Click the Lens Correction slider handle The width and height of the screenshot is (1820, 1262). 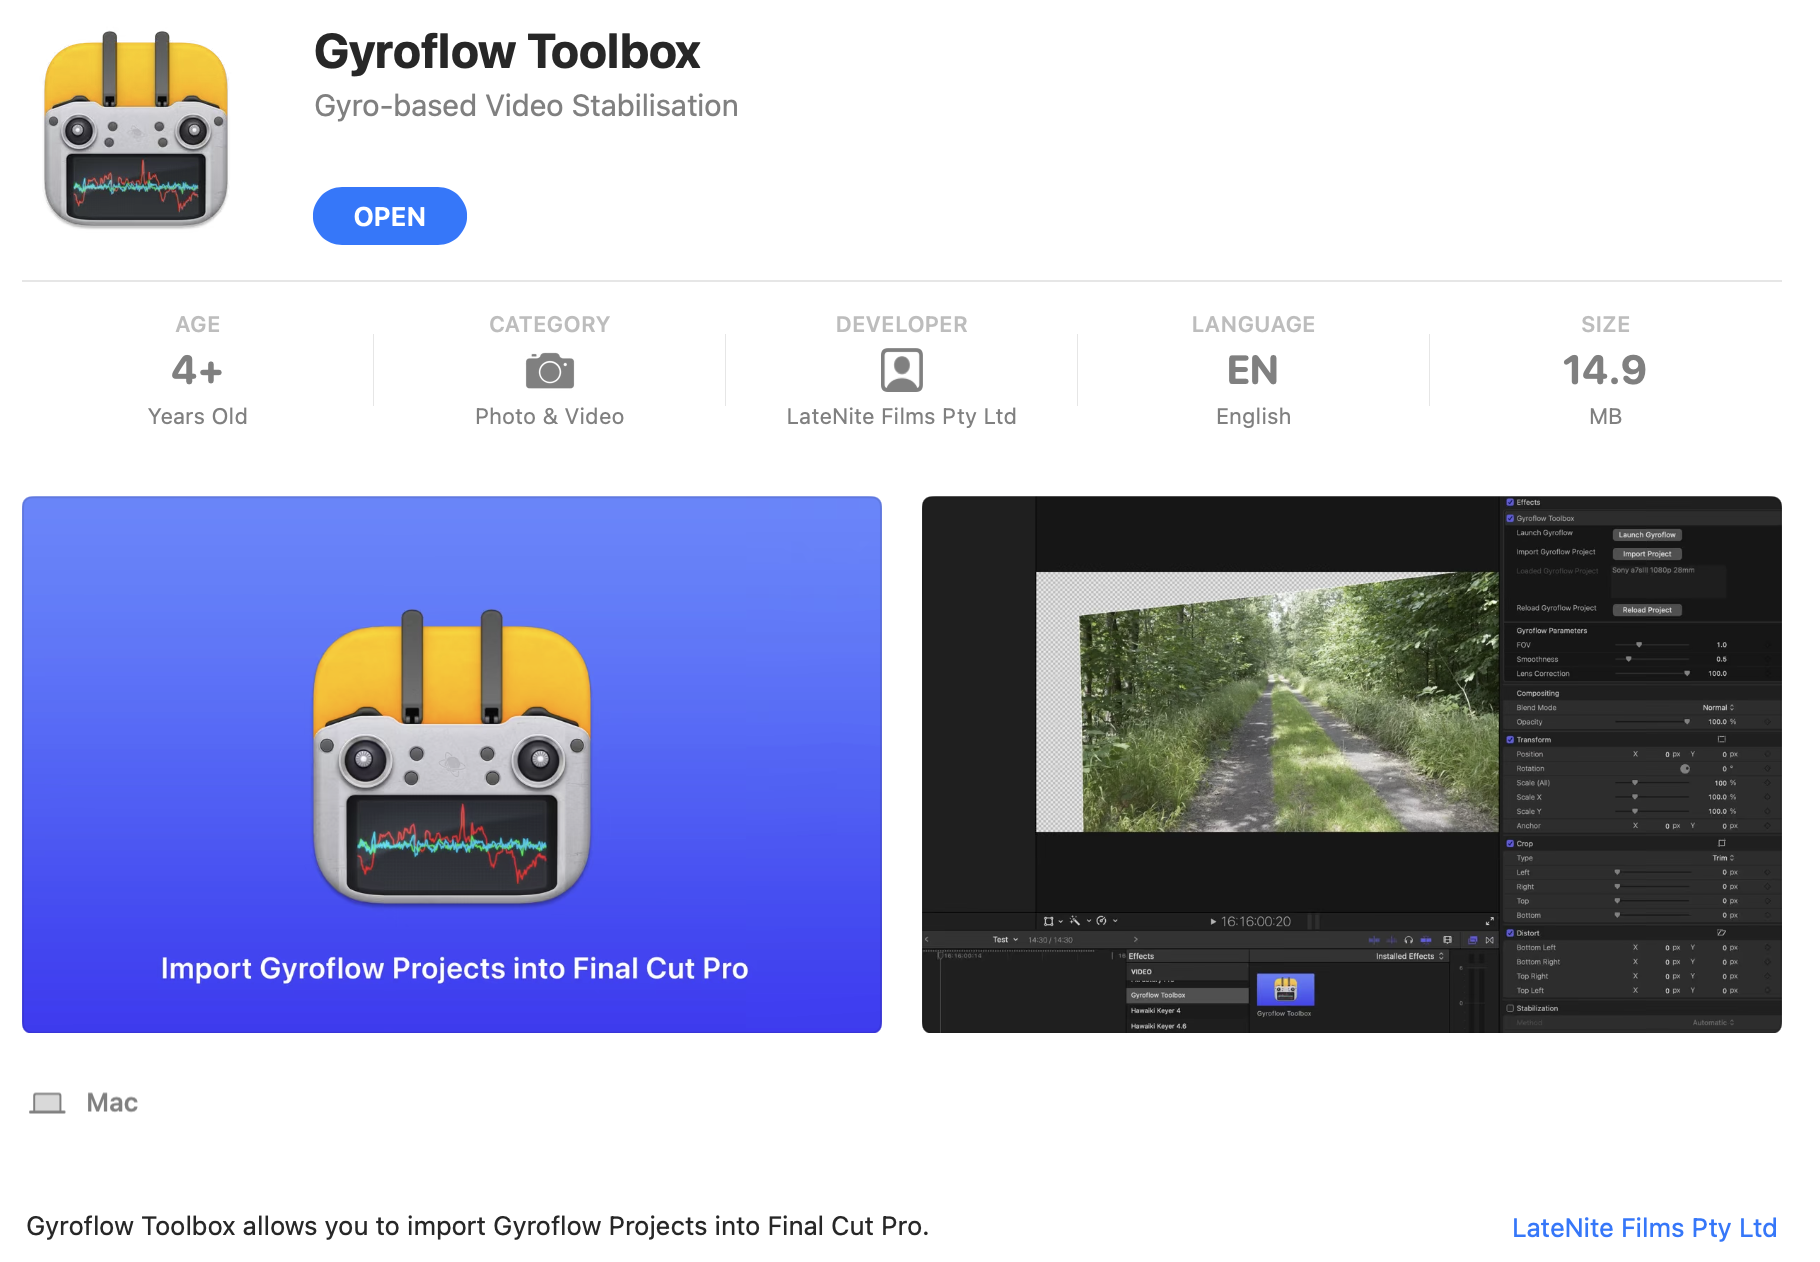[x=1687, y=674]
